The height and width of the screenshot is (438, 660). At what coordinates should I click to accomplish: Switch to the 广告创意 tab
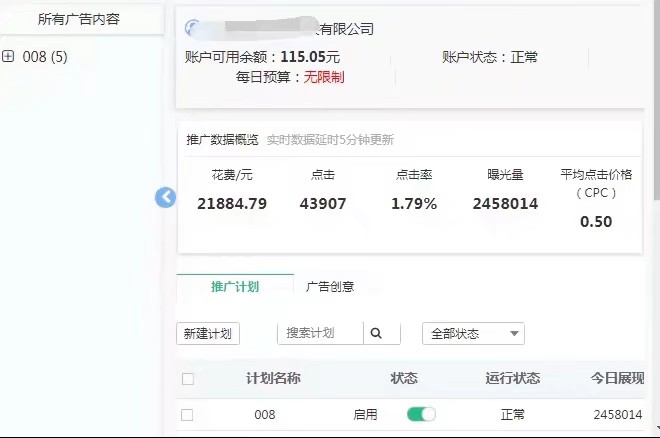pyautogui.click(x=330, y=287)
